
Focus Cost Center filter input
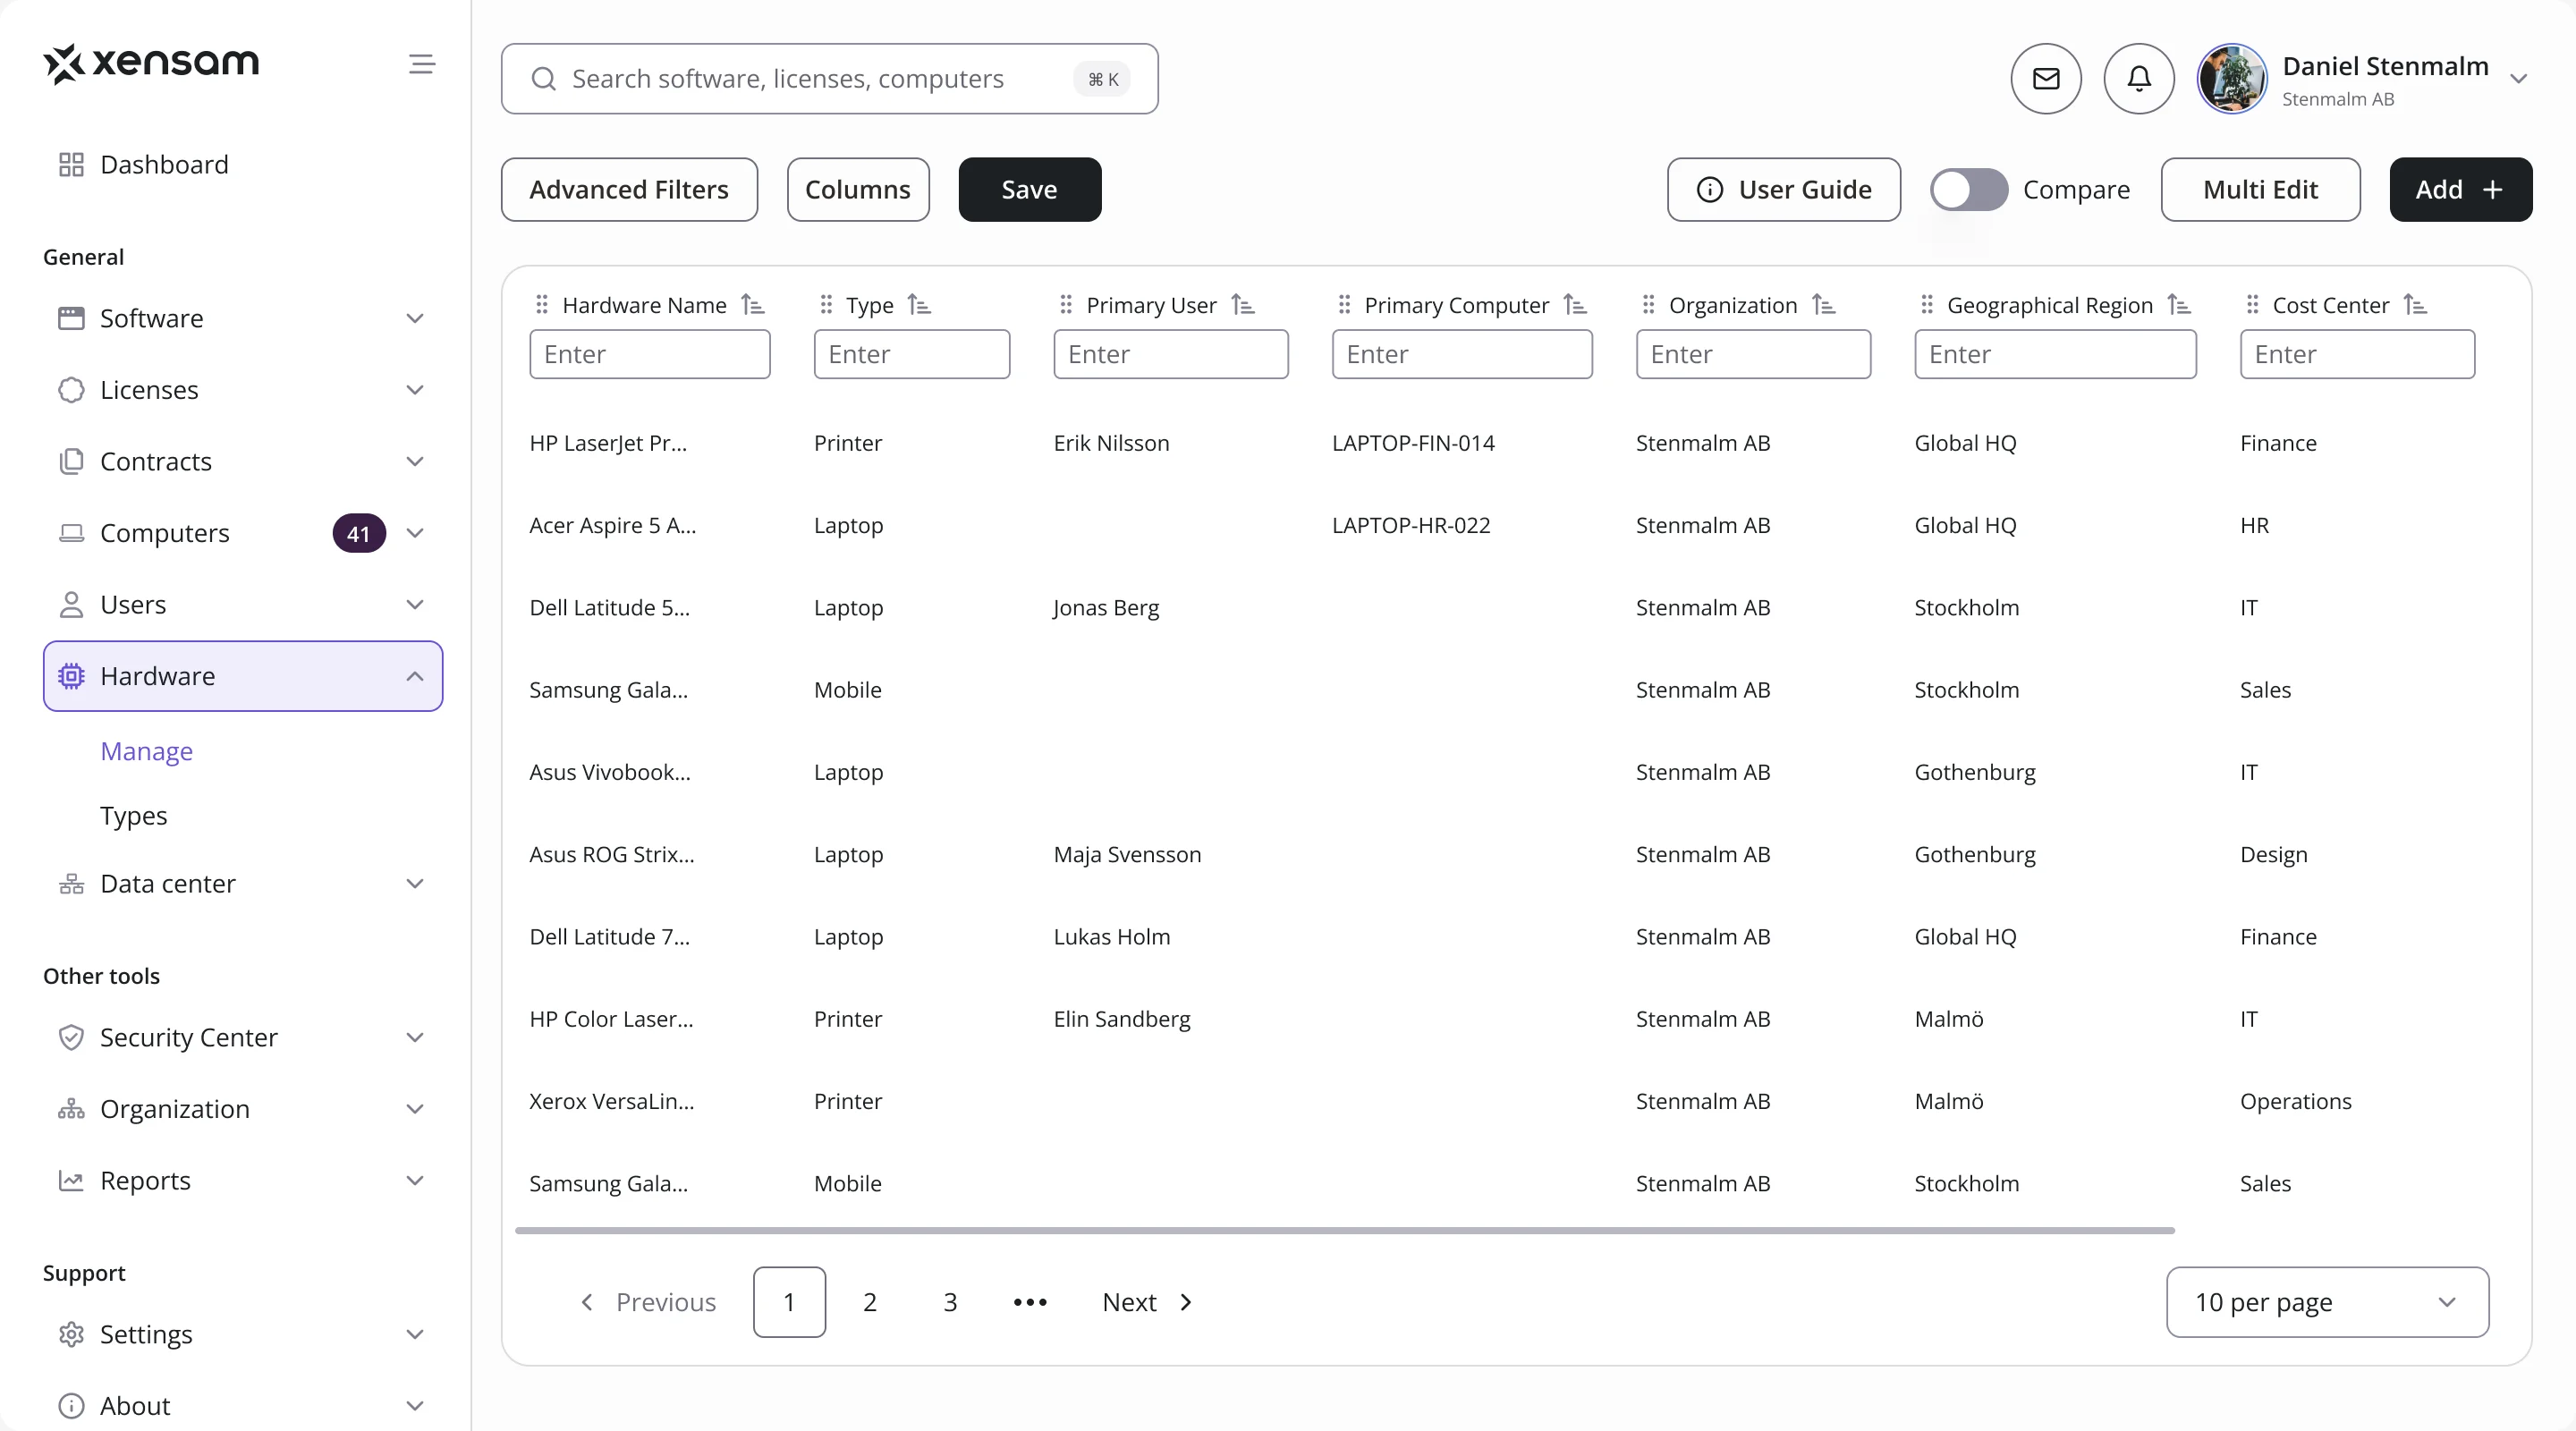point(2357,354)
